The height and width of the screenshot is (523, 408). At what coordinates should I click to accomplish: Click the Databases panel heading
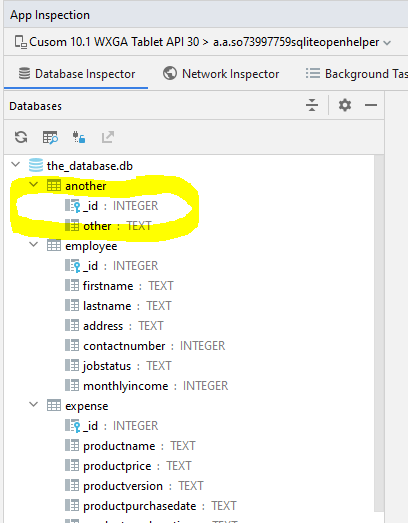[35, 106]
